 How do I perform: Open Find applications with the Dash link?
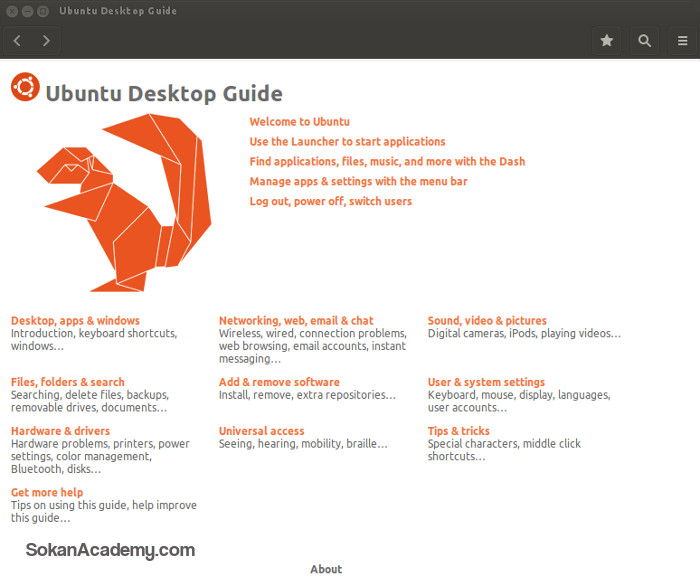(387, 162)
